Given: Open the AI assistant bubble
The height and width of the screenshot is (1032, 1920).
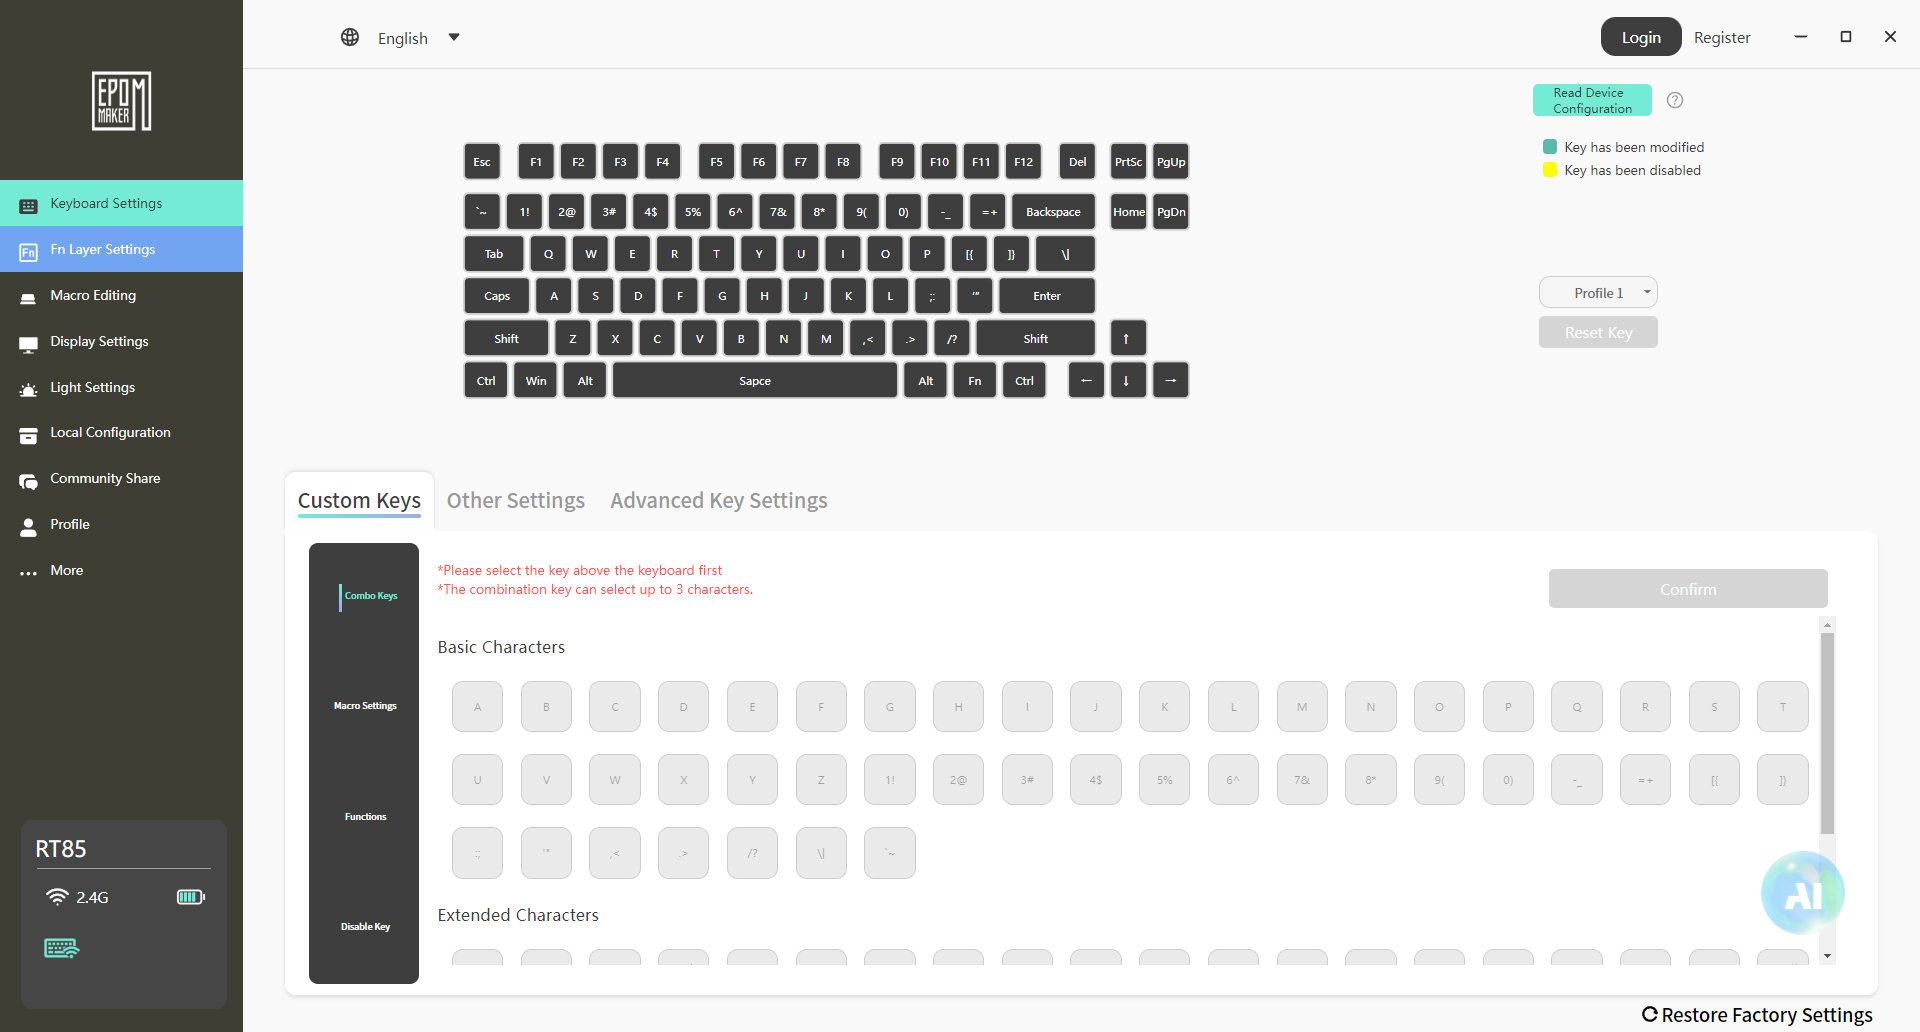Looking at the screenshot, I should coord(1802,893).
